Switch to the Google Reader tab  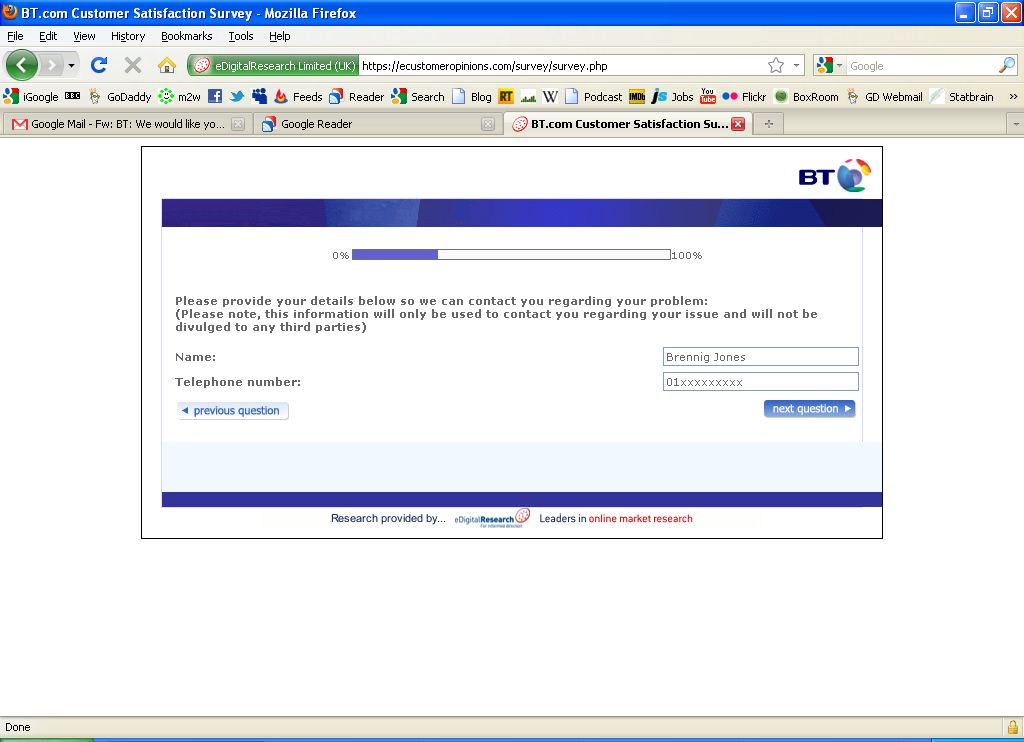tap(370, 124)
